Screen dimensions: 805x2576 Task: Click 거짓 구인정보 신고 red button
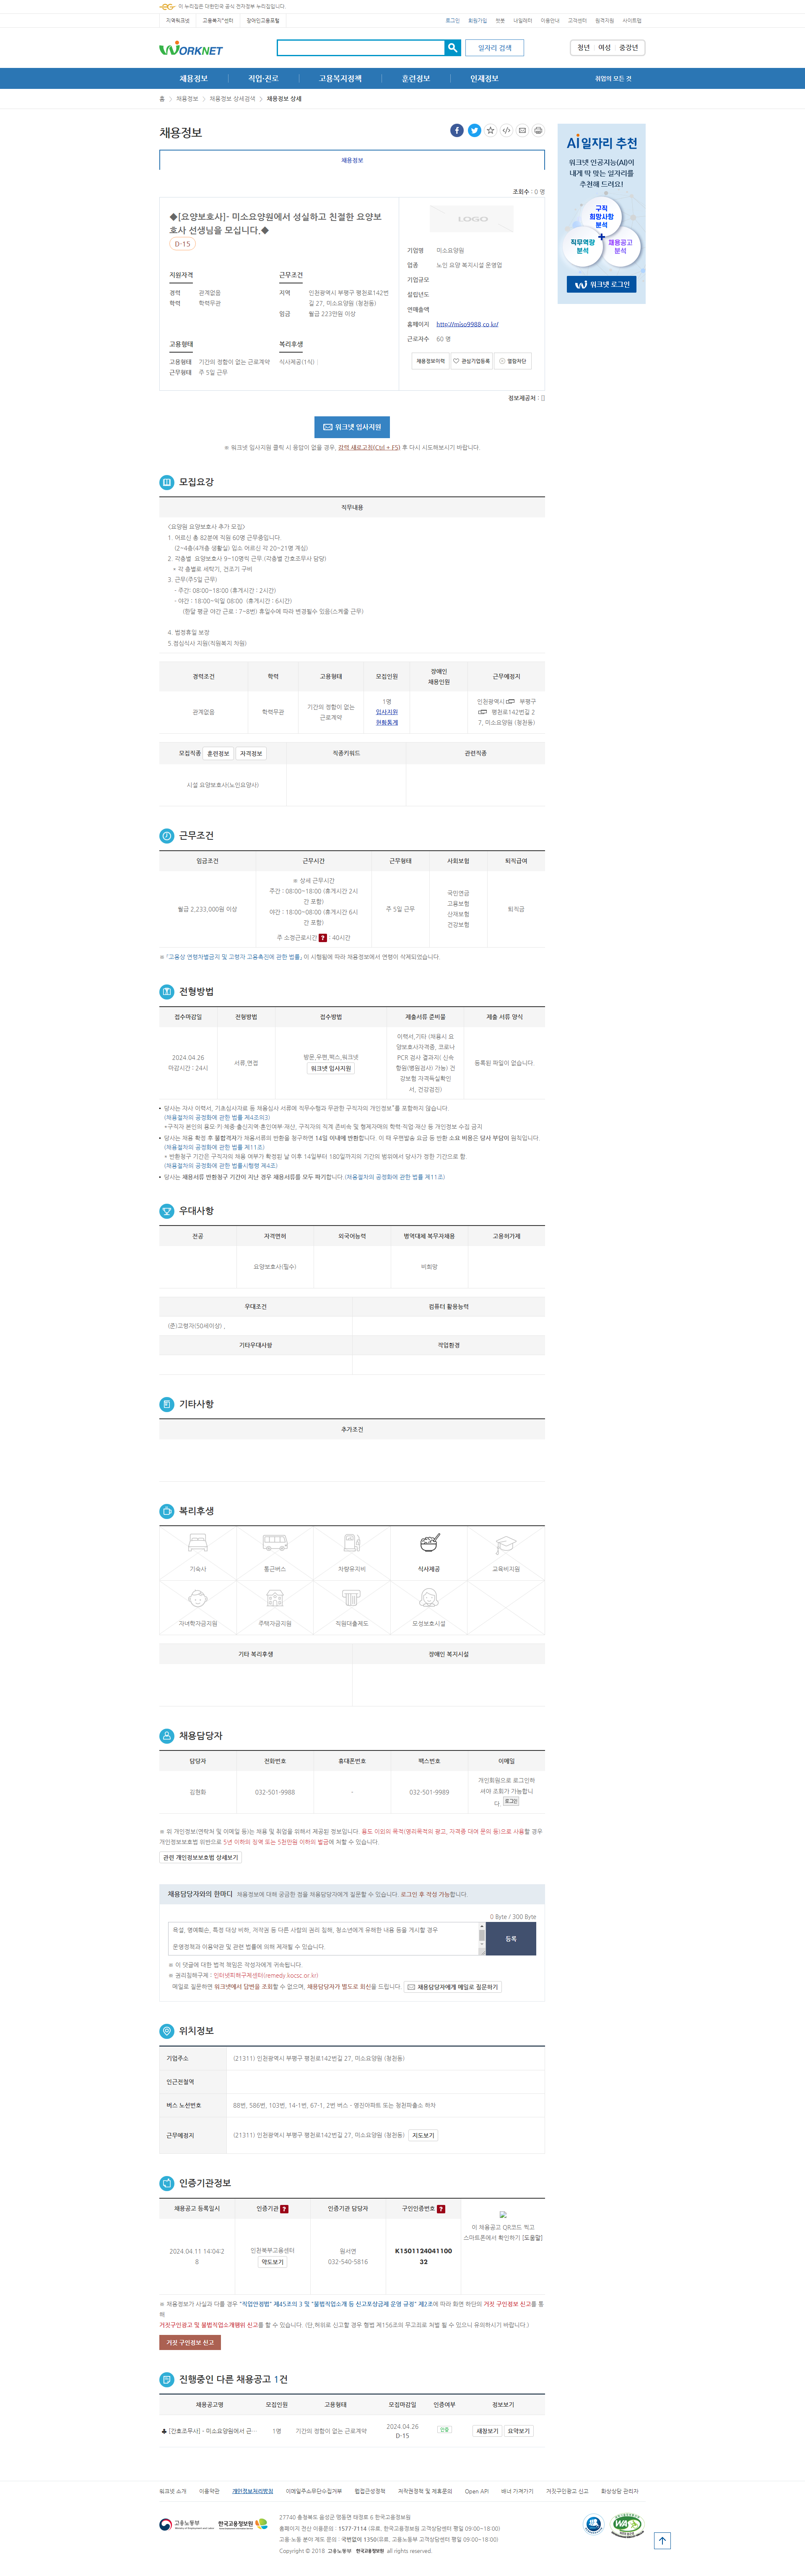[190, 2342]
